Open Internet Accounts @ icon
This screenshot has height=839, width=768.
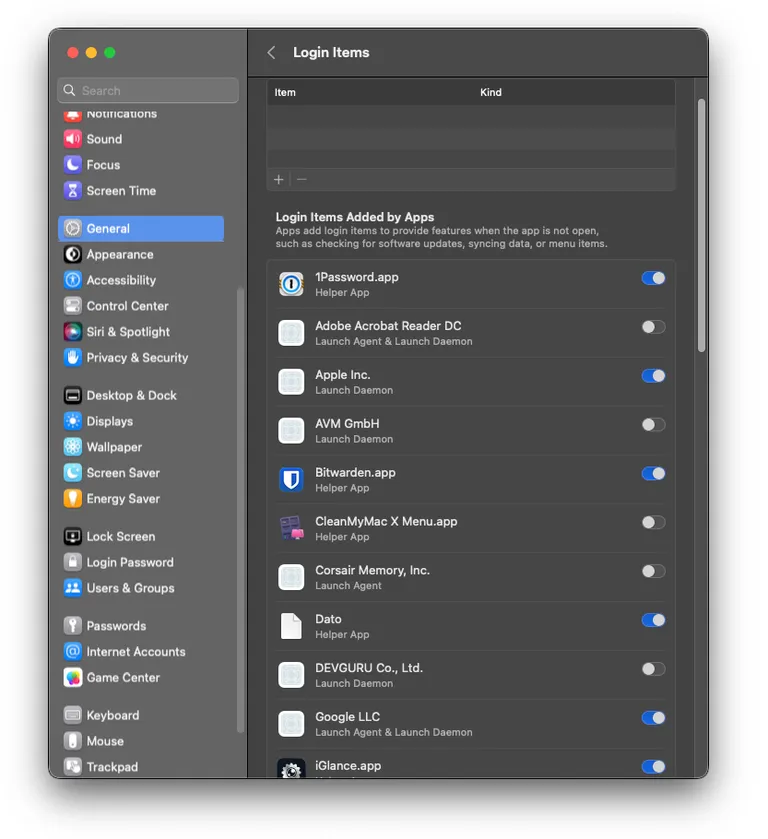pos(73,651)
